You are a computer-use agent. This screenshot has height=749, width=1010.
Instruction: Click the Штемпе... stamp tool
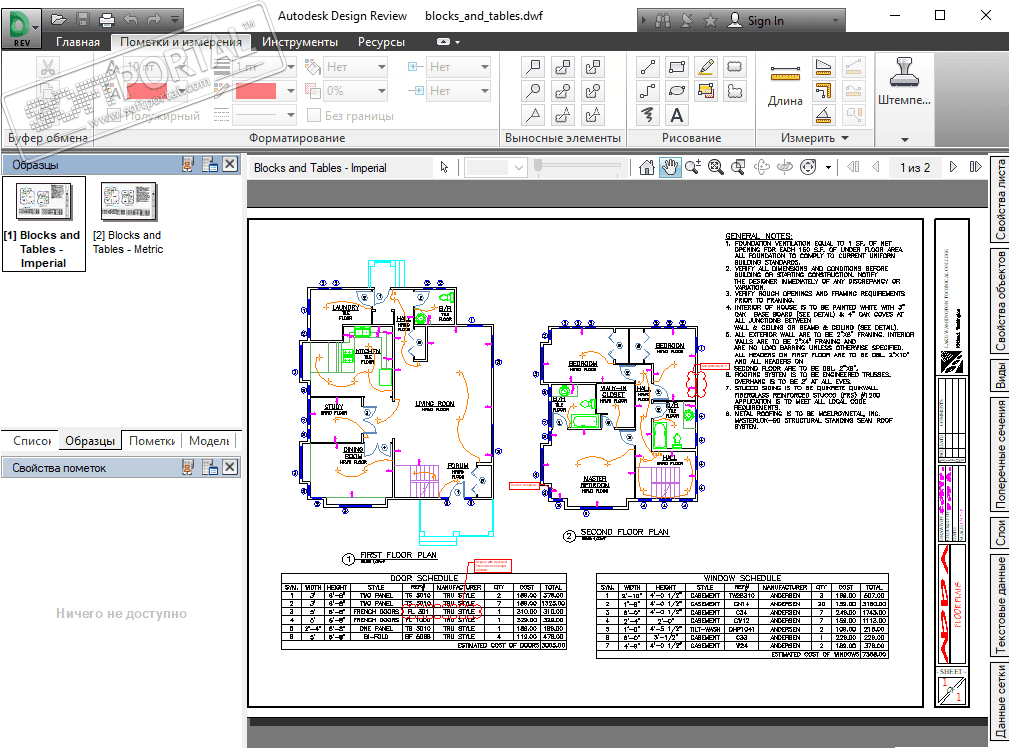click(904, 81)
